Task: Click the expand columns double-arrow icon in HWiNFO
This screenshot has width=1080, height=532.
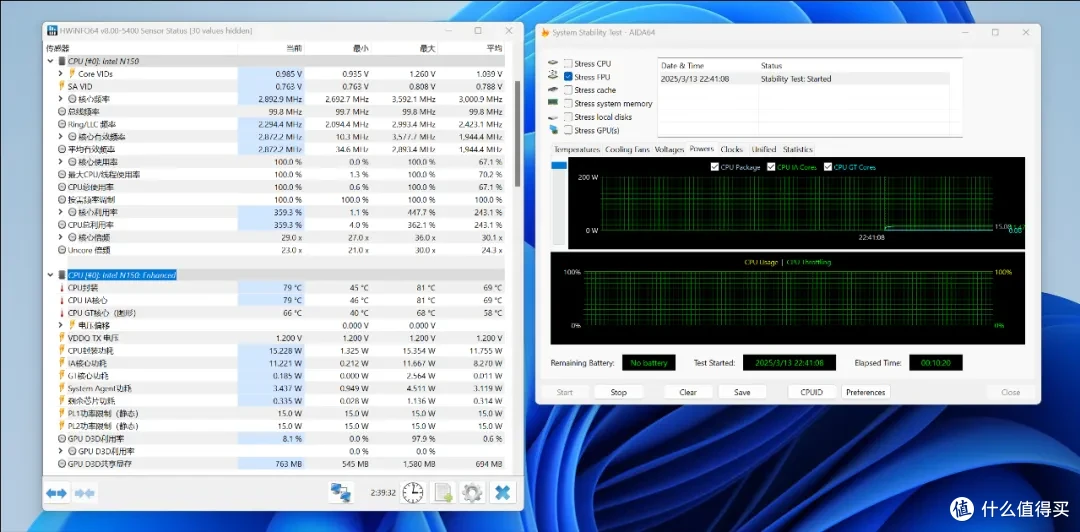Action: tap(56, 493)
